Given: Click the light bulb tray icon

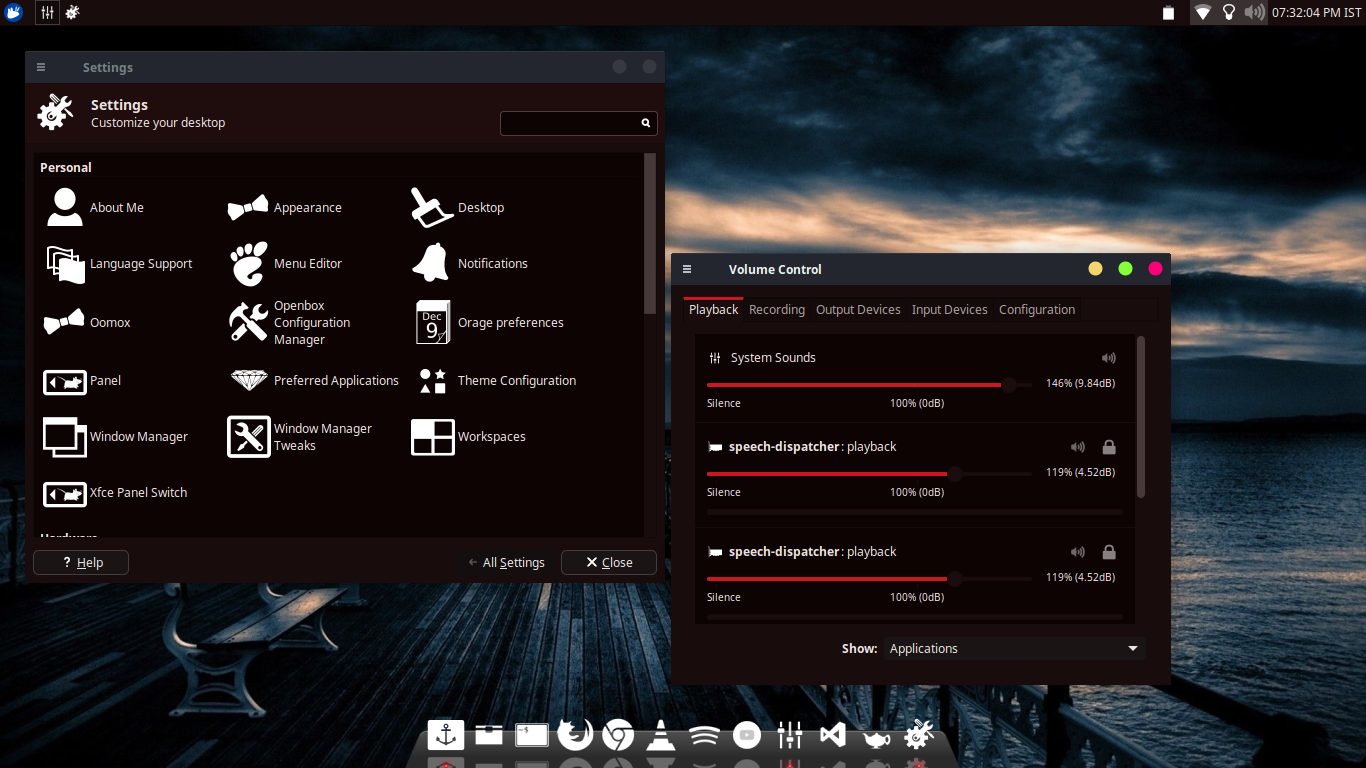Looking at the screenshot, I should click(1228, 12).
